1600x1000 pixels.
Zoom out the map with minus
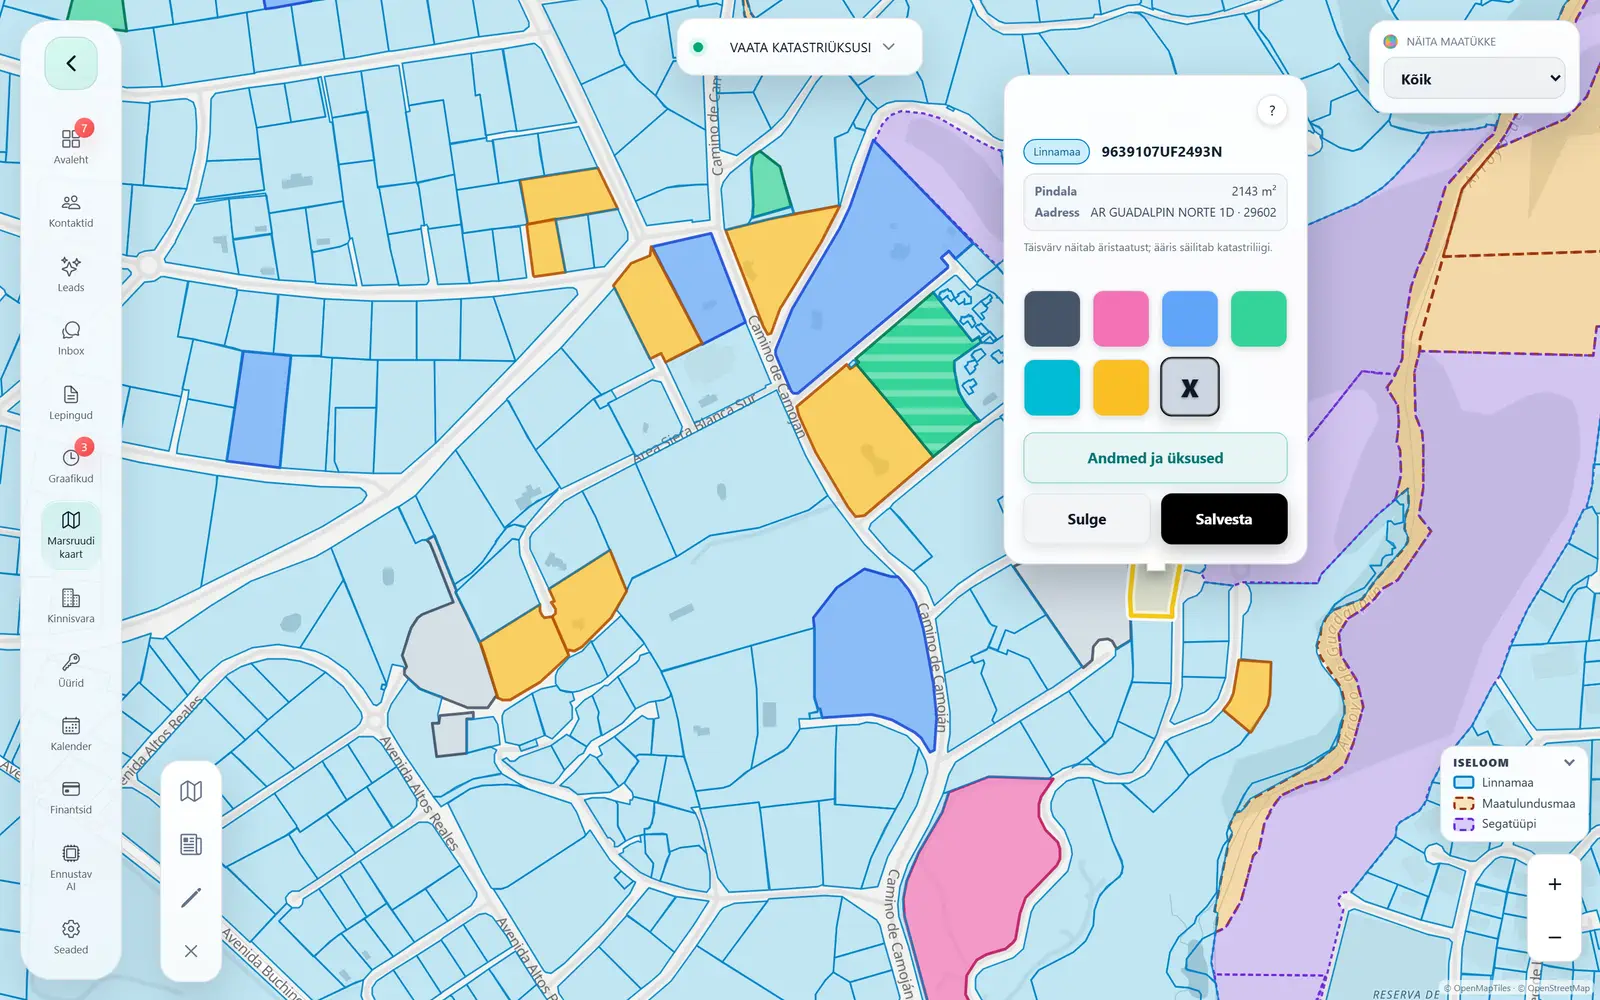pyautogui.click(x=1555, y=937)
